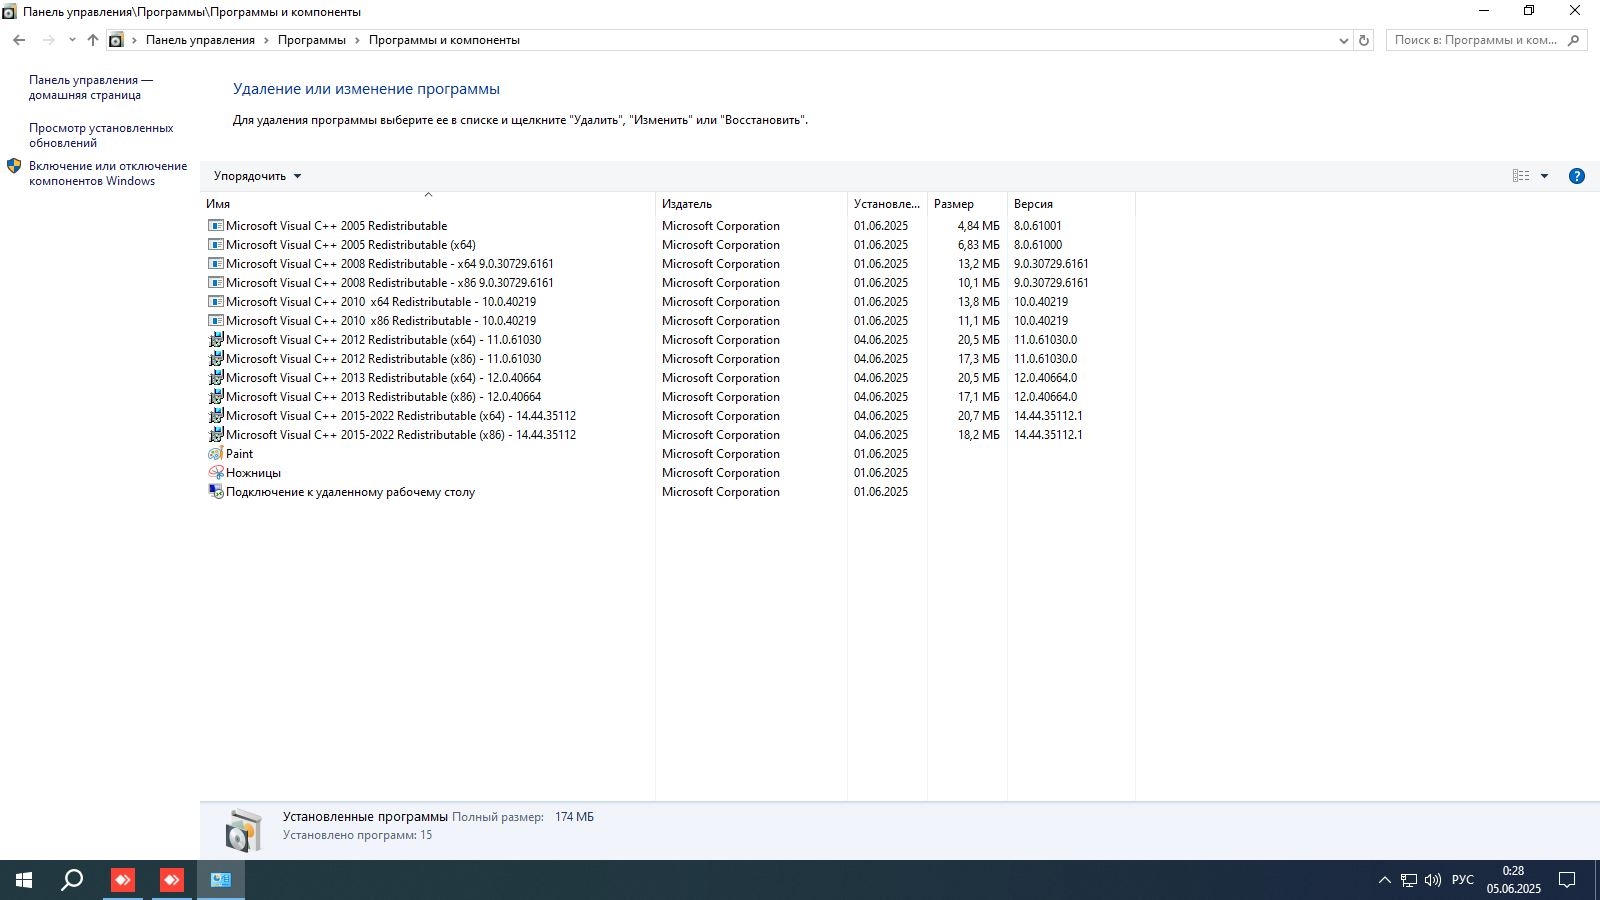Open the recent locations dropdown arrow

72,40
